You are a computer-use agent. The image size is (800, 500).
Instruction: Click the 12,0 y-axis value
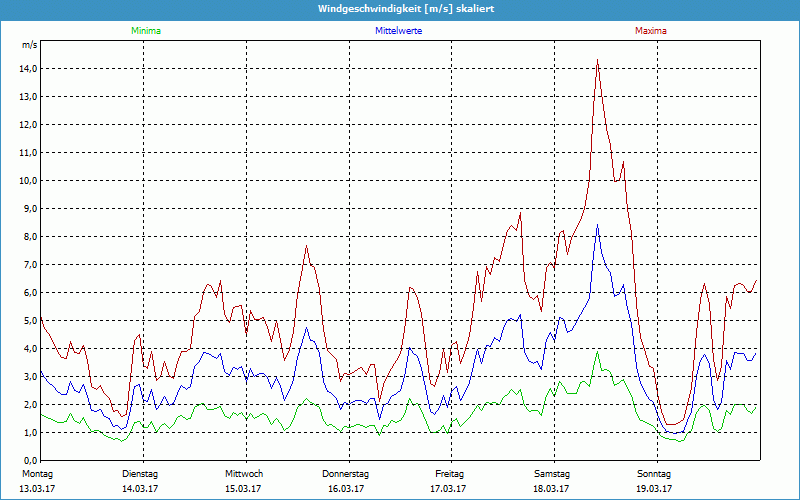click(29, 125)
